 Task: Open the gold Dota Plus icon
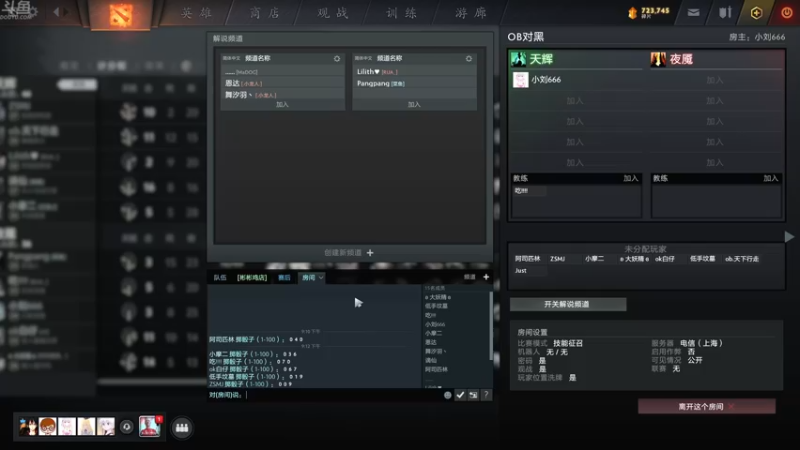(x=756, y=13)
